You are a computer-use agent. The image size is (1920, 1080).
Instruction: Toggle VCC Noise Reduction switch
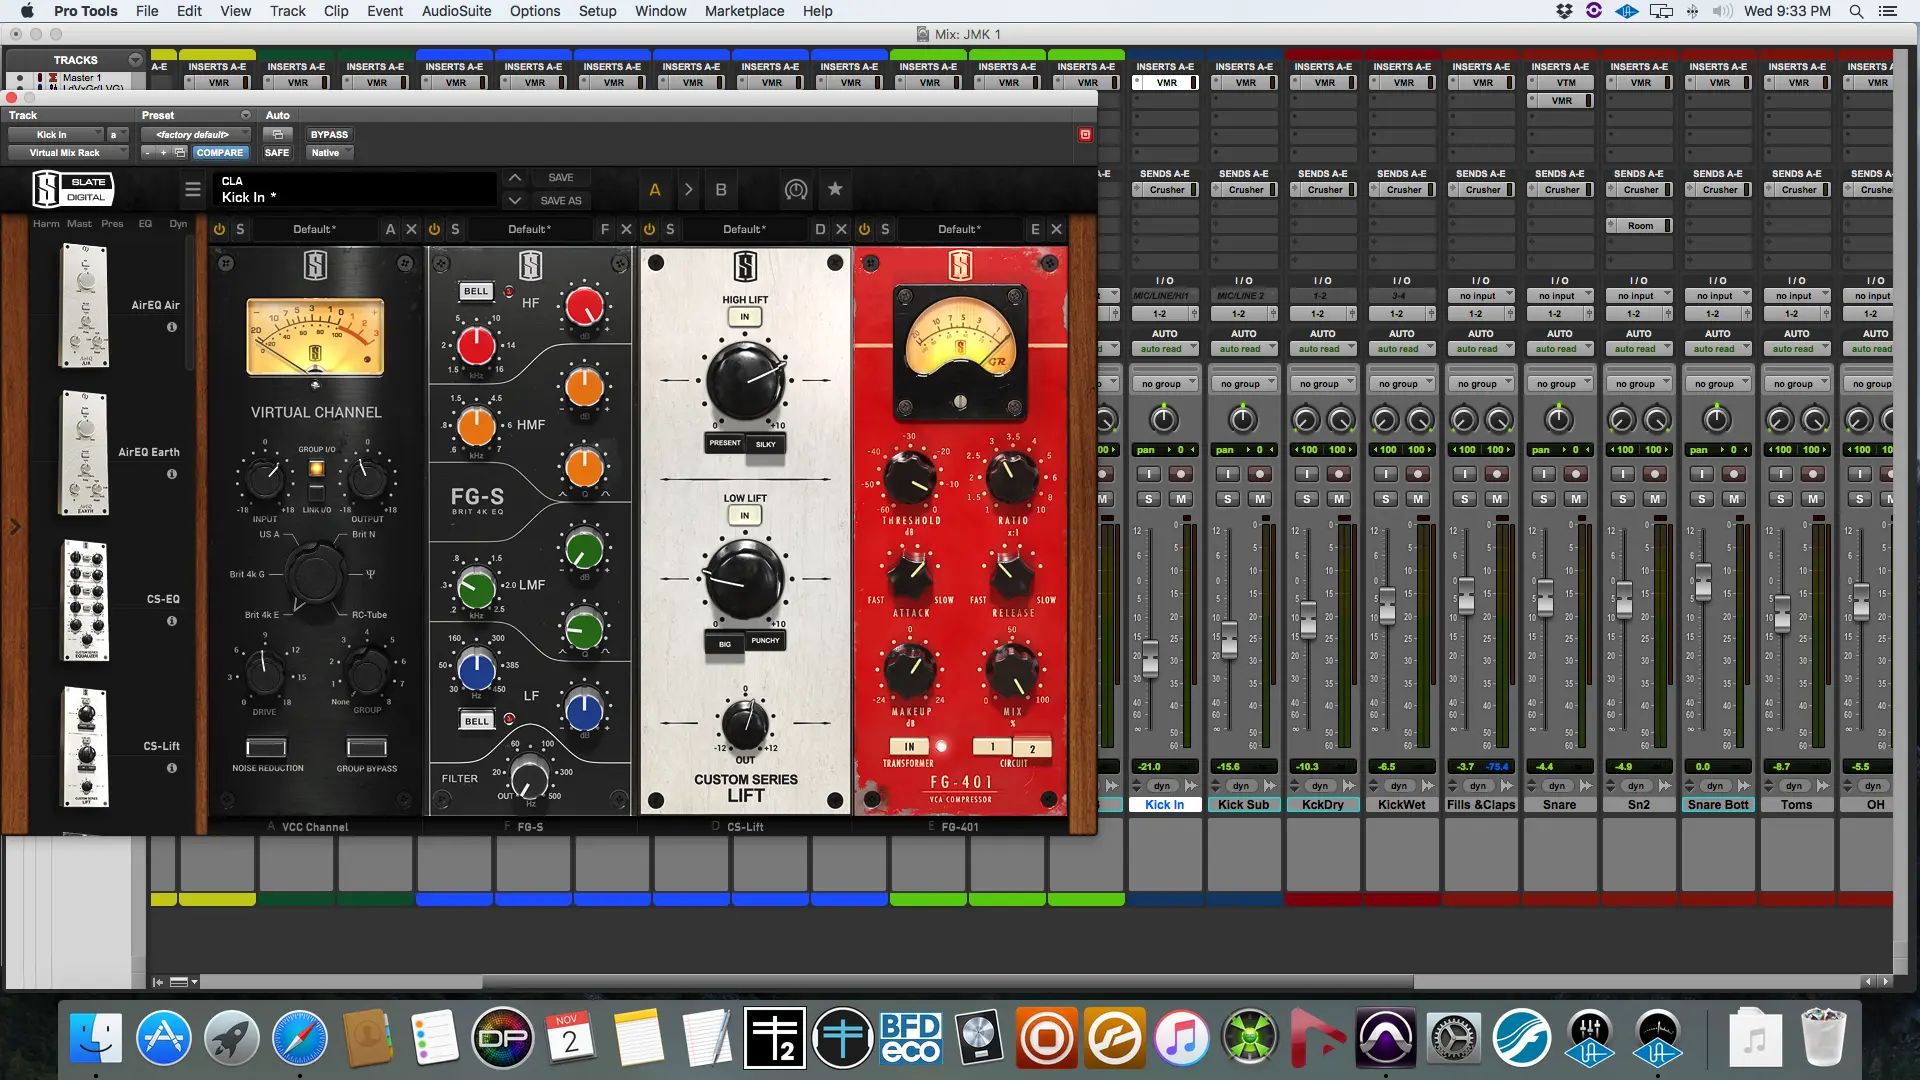click(266, 747)
